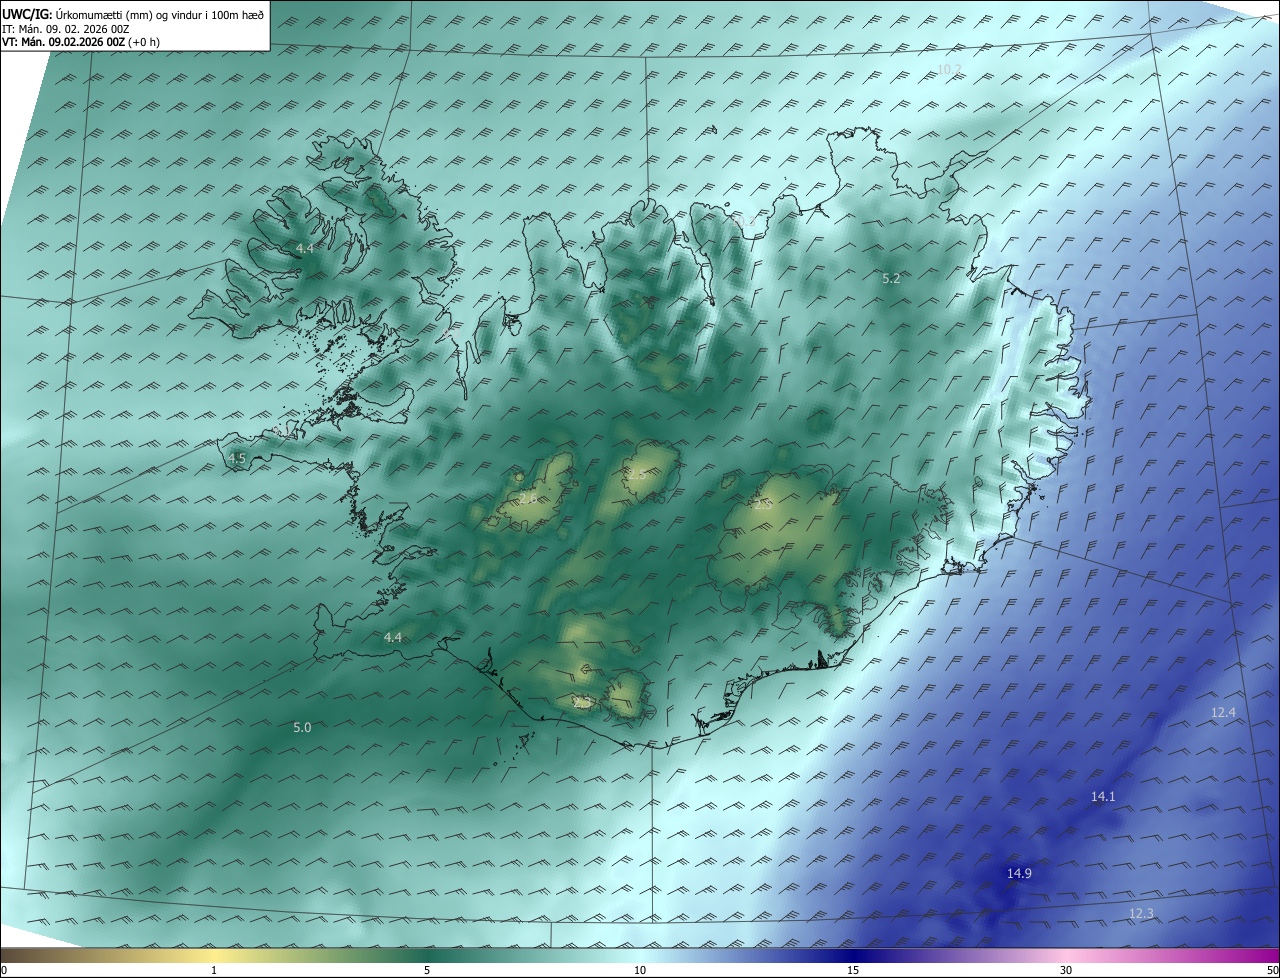Image resolution: width=1280 pixels, height=978 pixels.
Task: Click the 4.5 value label
Action: (x=237, y=458)
